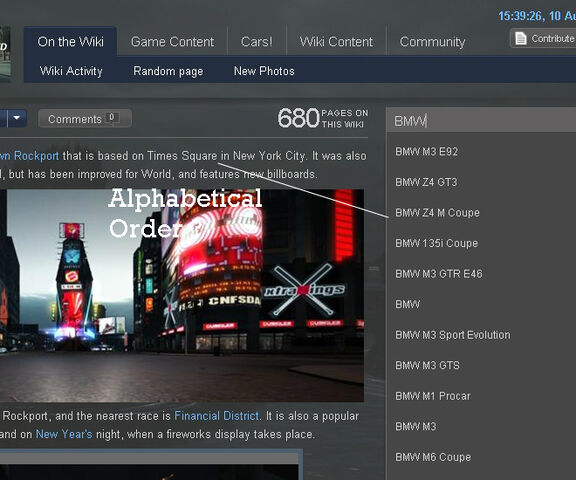Switch to the Game Content tab

(172, 41)
